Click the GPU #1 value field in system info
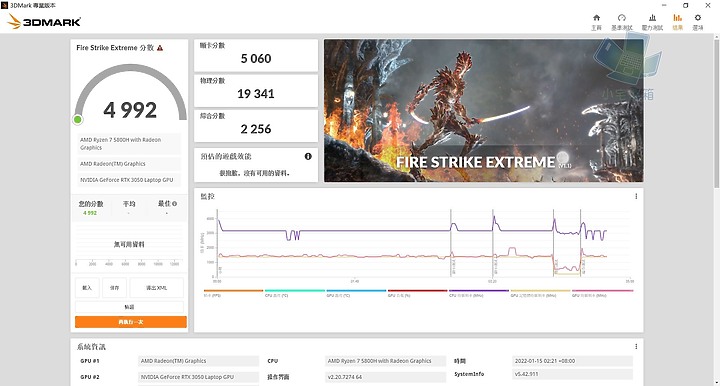Image resolution: width=720 pixels, height=386 pixels. coord(198,361)
